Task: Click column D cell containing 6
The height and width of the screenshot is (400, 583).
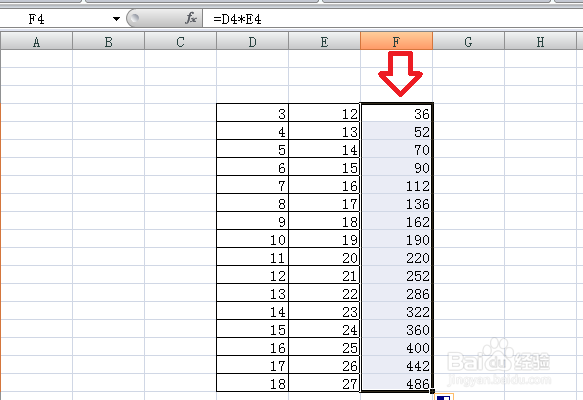Action: click(x=252, y=167)
